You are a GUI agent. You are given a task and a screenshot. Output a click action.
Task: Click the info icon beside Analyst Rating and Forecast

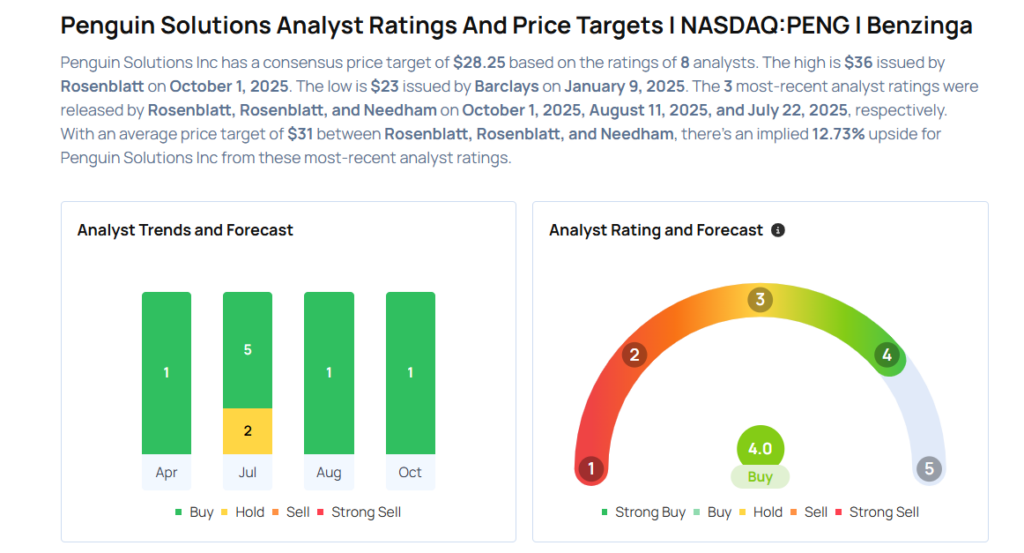pyautogui.click(x=778, y=230)
